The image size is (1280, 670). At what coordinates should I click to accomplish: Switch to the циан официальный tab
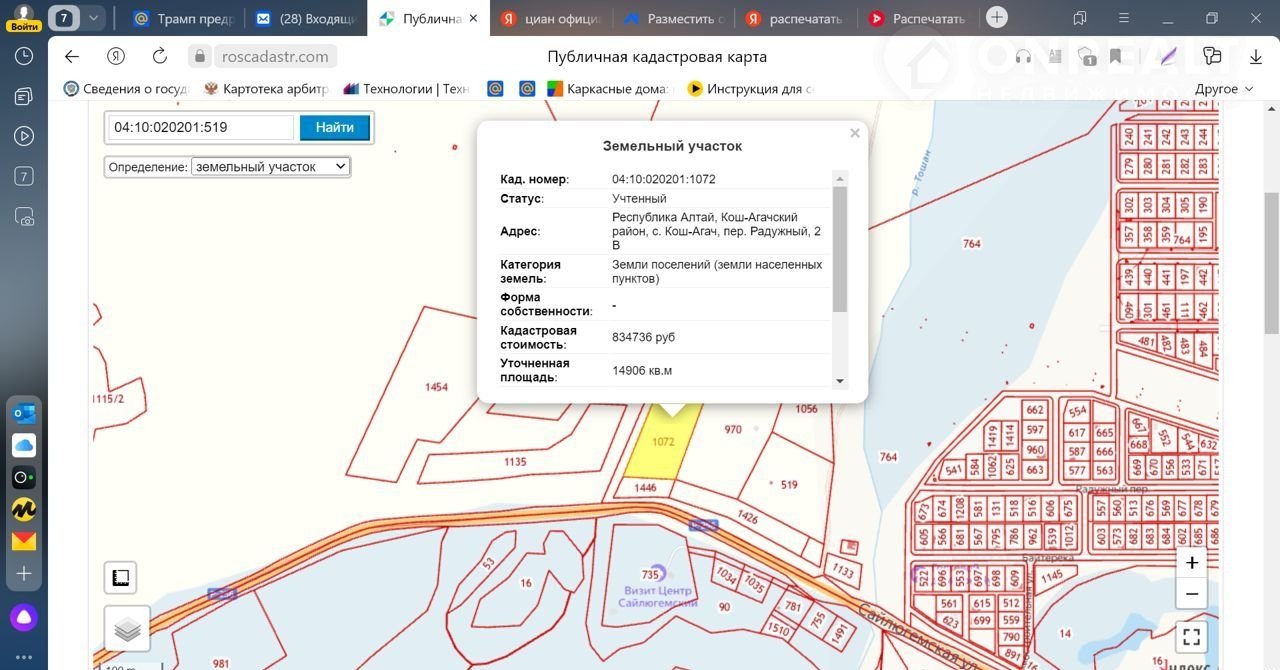552,19
